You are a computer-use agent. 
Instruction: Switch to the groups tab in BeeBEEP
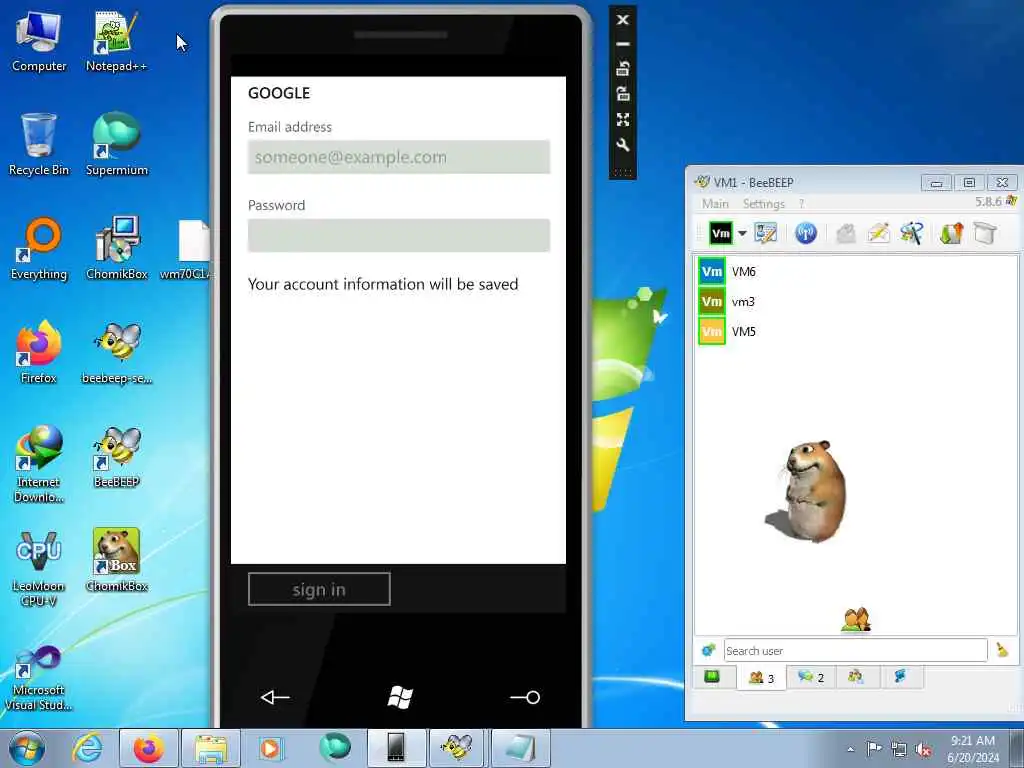[856, 677]
